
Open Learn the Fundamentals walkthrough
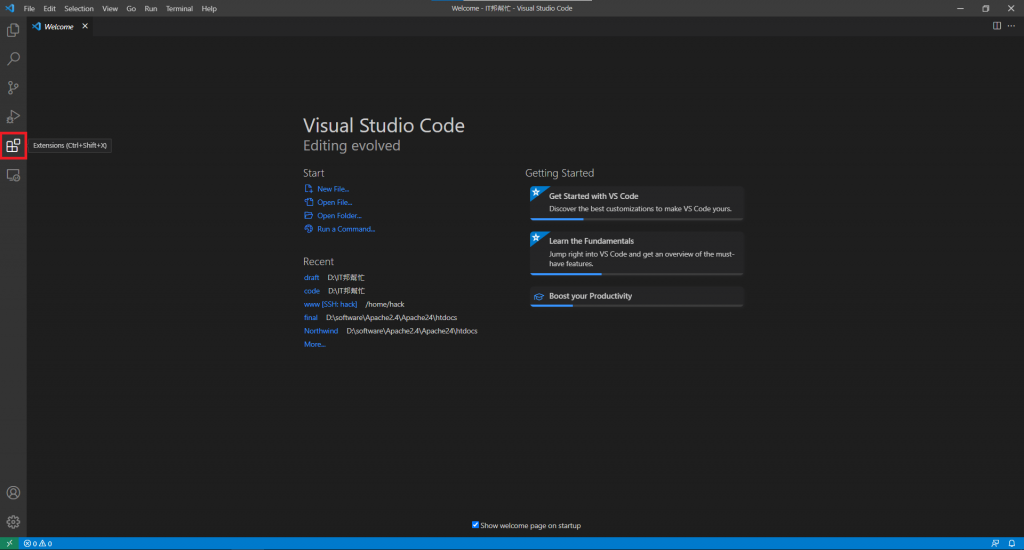(637, 253)
